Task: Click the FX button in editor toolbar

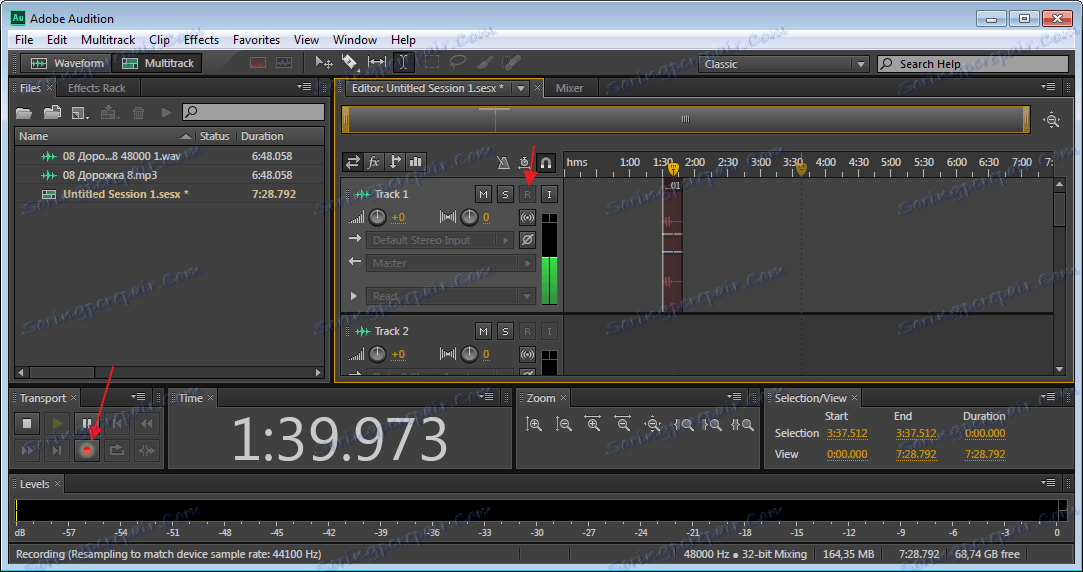Action: pos(374,162)
